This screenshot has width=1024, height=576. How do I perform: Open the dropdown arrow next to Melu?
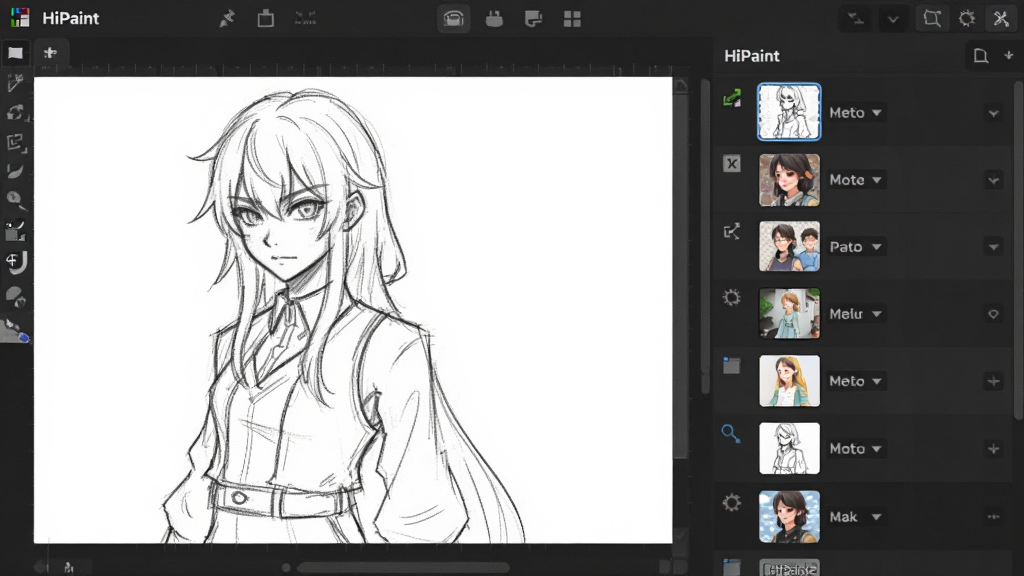pos(876,314)
